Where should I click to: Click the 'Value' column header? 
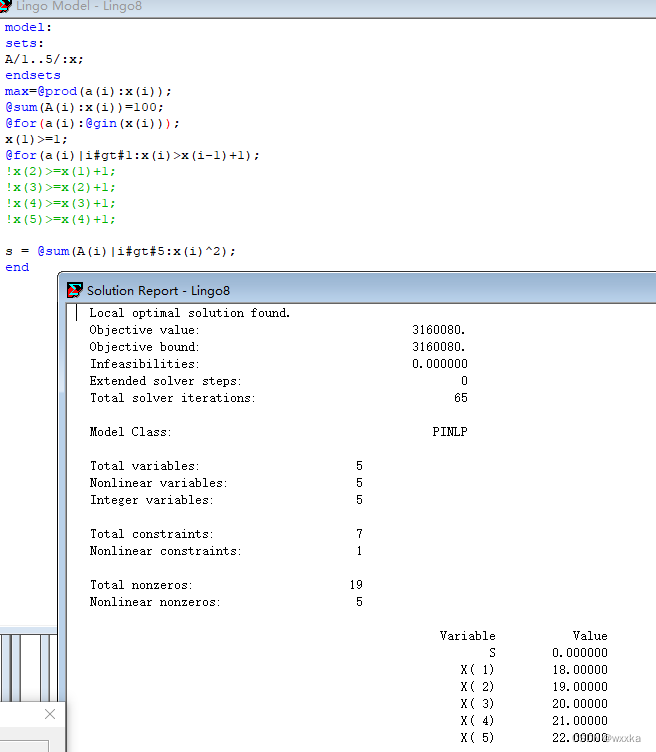590,636
